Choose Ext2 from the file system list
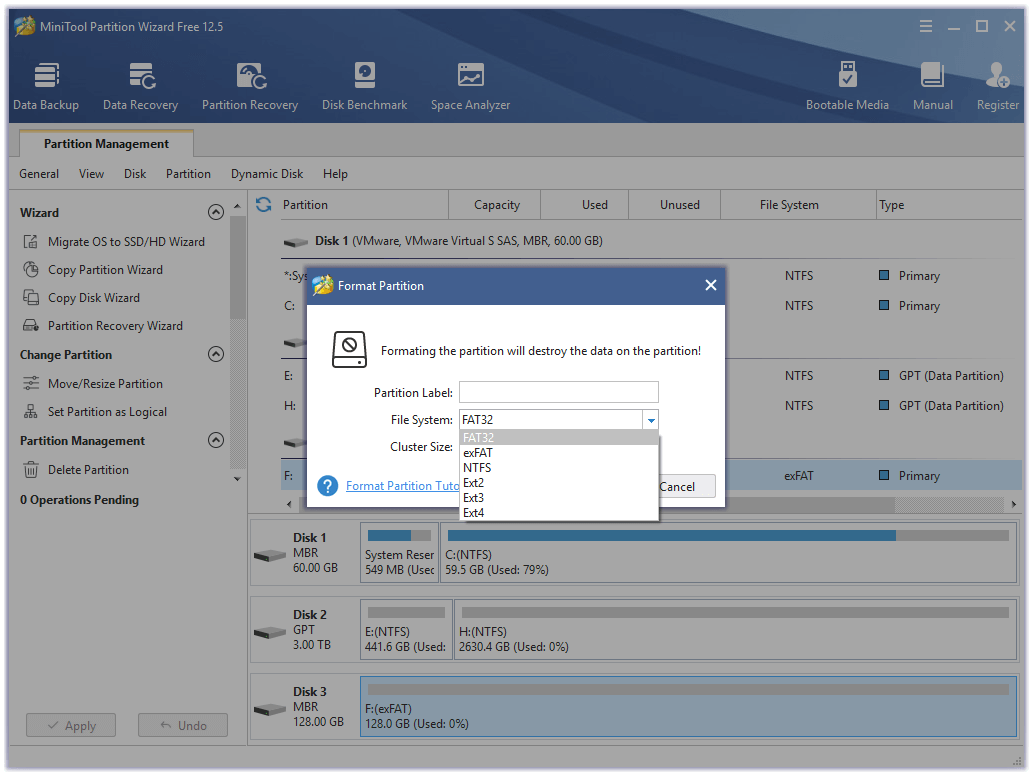Image resolution: width=1033 pixels, height=775 pixels. click(x=559, y=482)
